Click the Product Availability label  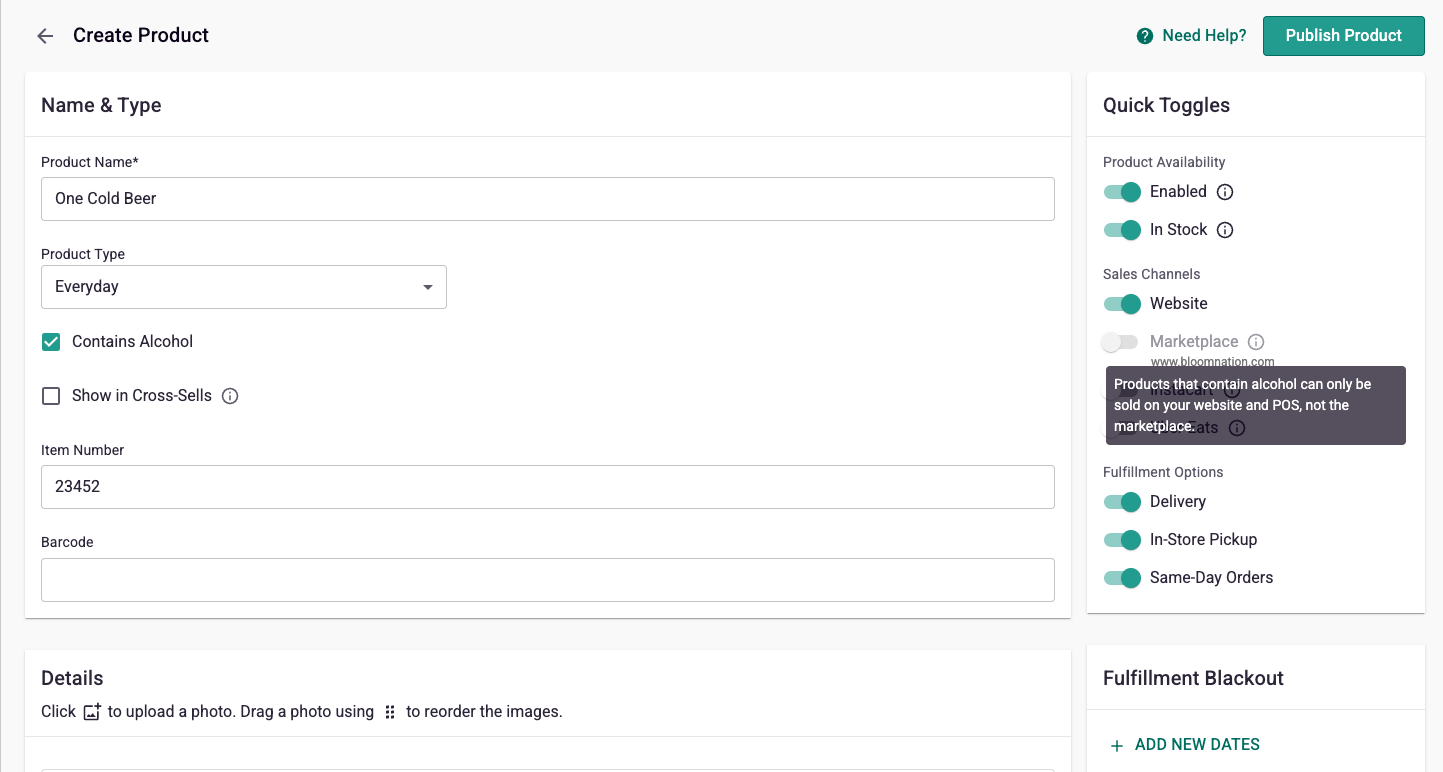tap(1164, 162)
